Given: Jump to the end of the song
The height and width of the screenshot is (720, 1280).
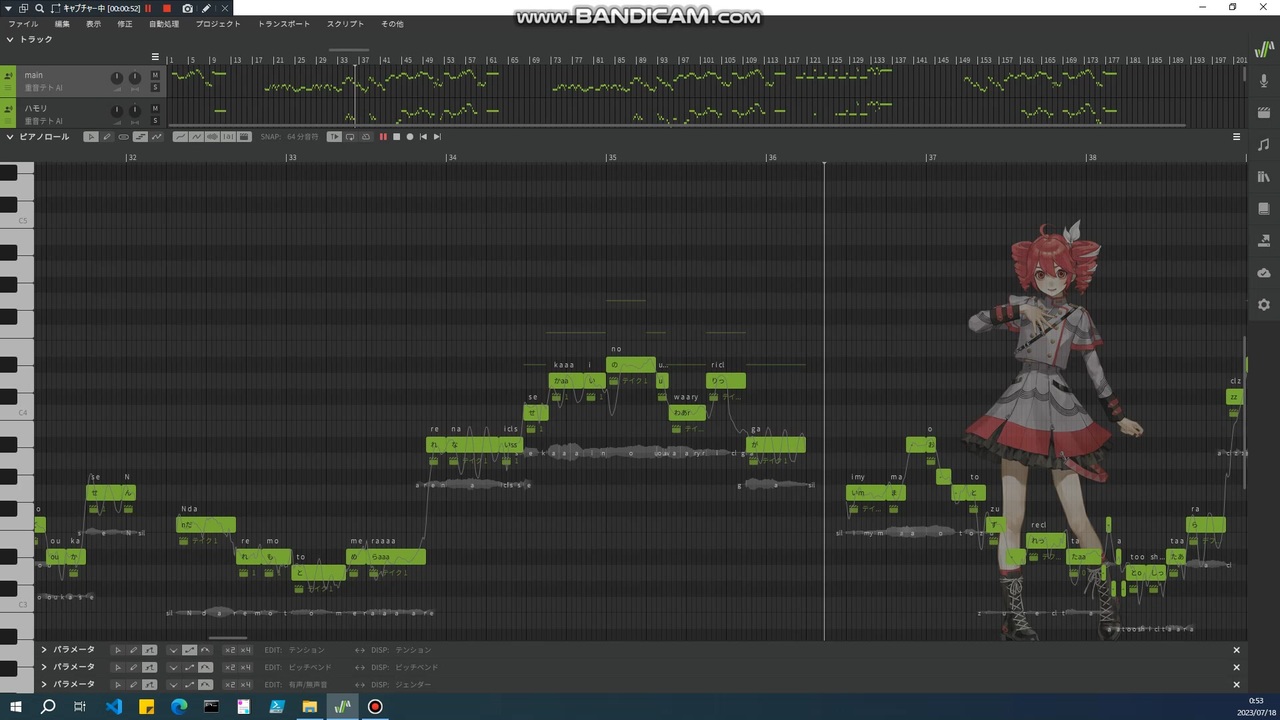Looking at the screenshot, I should (437, 137).
